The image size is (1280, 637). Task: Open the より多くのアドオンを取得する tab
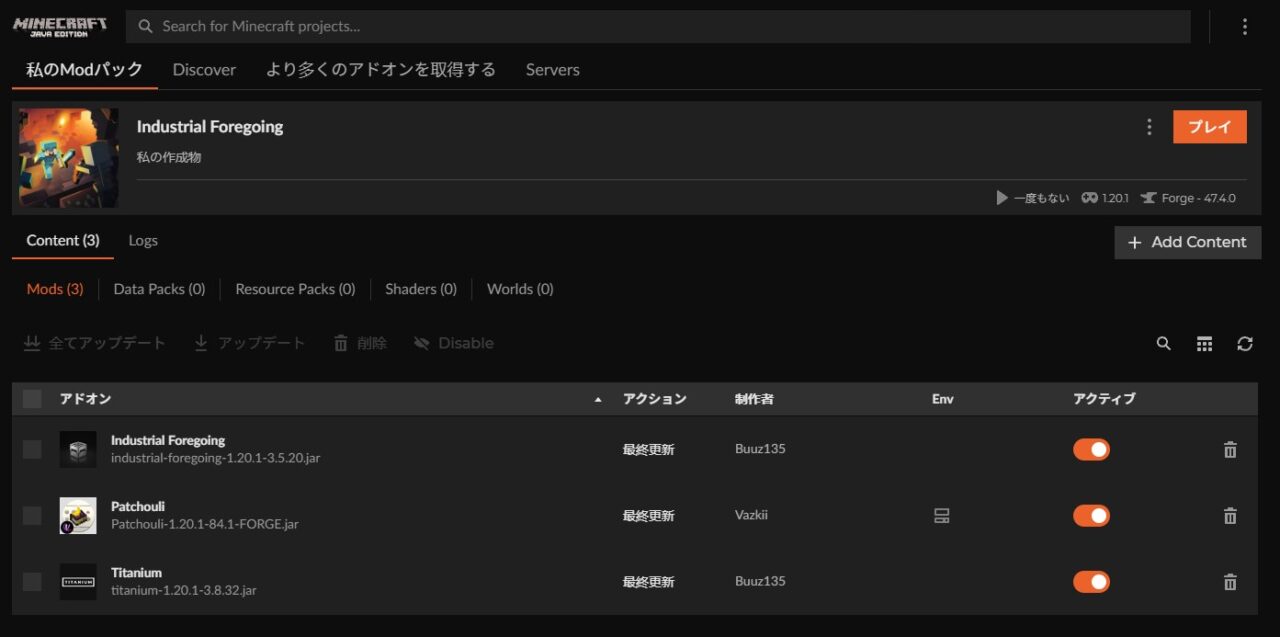point(381,70)
